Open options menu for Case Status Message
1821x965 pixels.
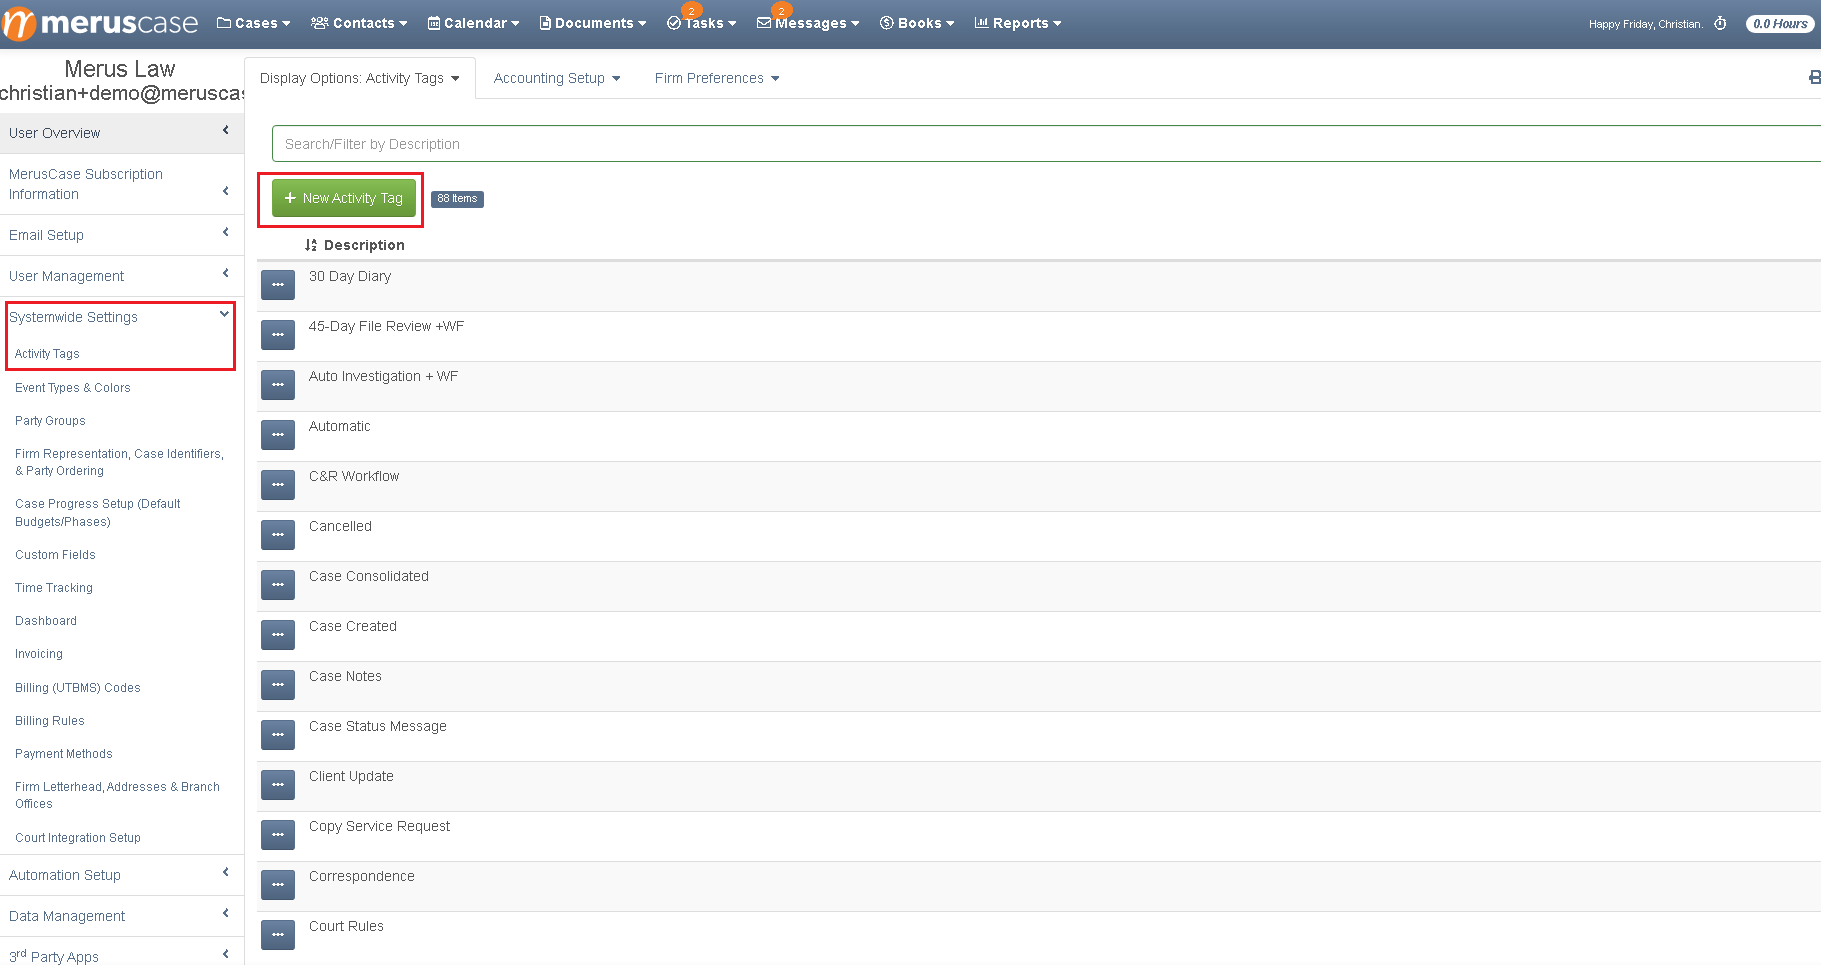click(278, 735)
